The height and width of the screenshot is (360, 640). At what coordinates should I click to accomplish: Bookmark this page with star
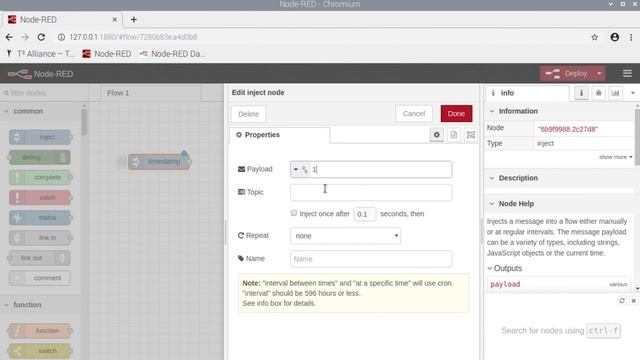coord(595,37)
